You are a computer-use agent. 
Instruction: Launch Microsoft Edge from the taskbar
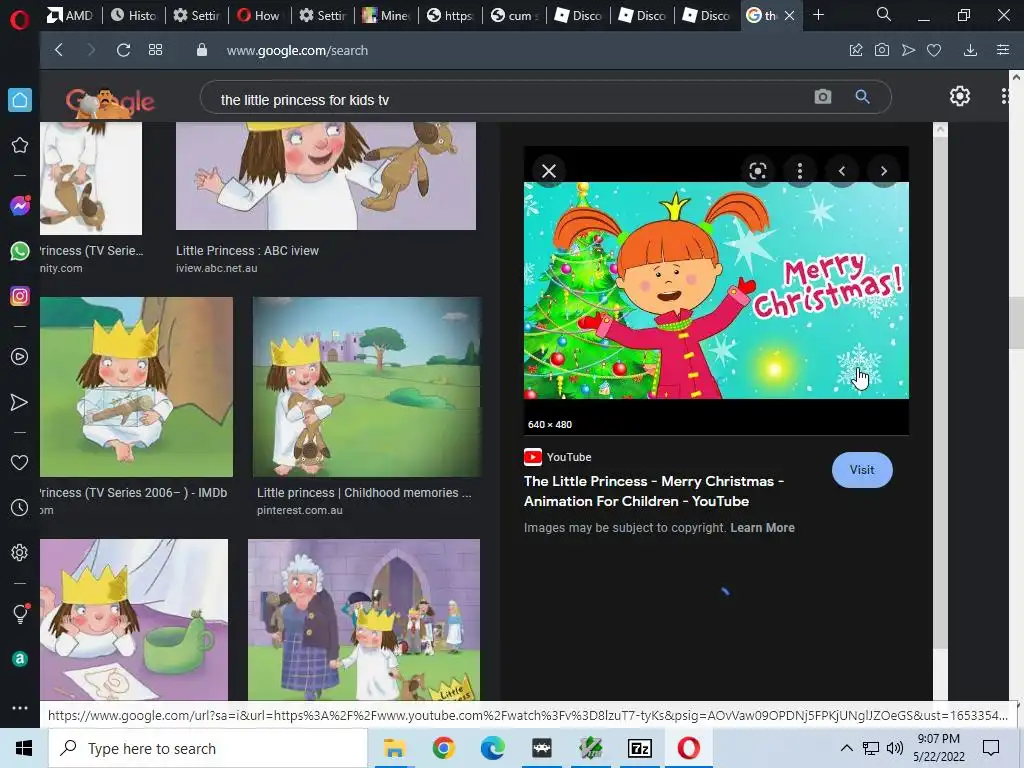[x=492, y=748]
